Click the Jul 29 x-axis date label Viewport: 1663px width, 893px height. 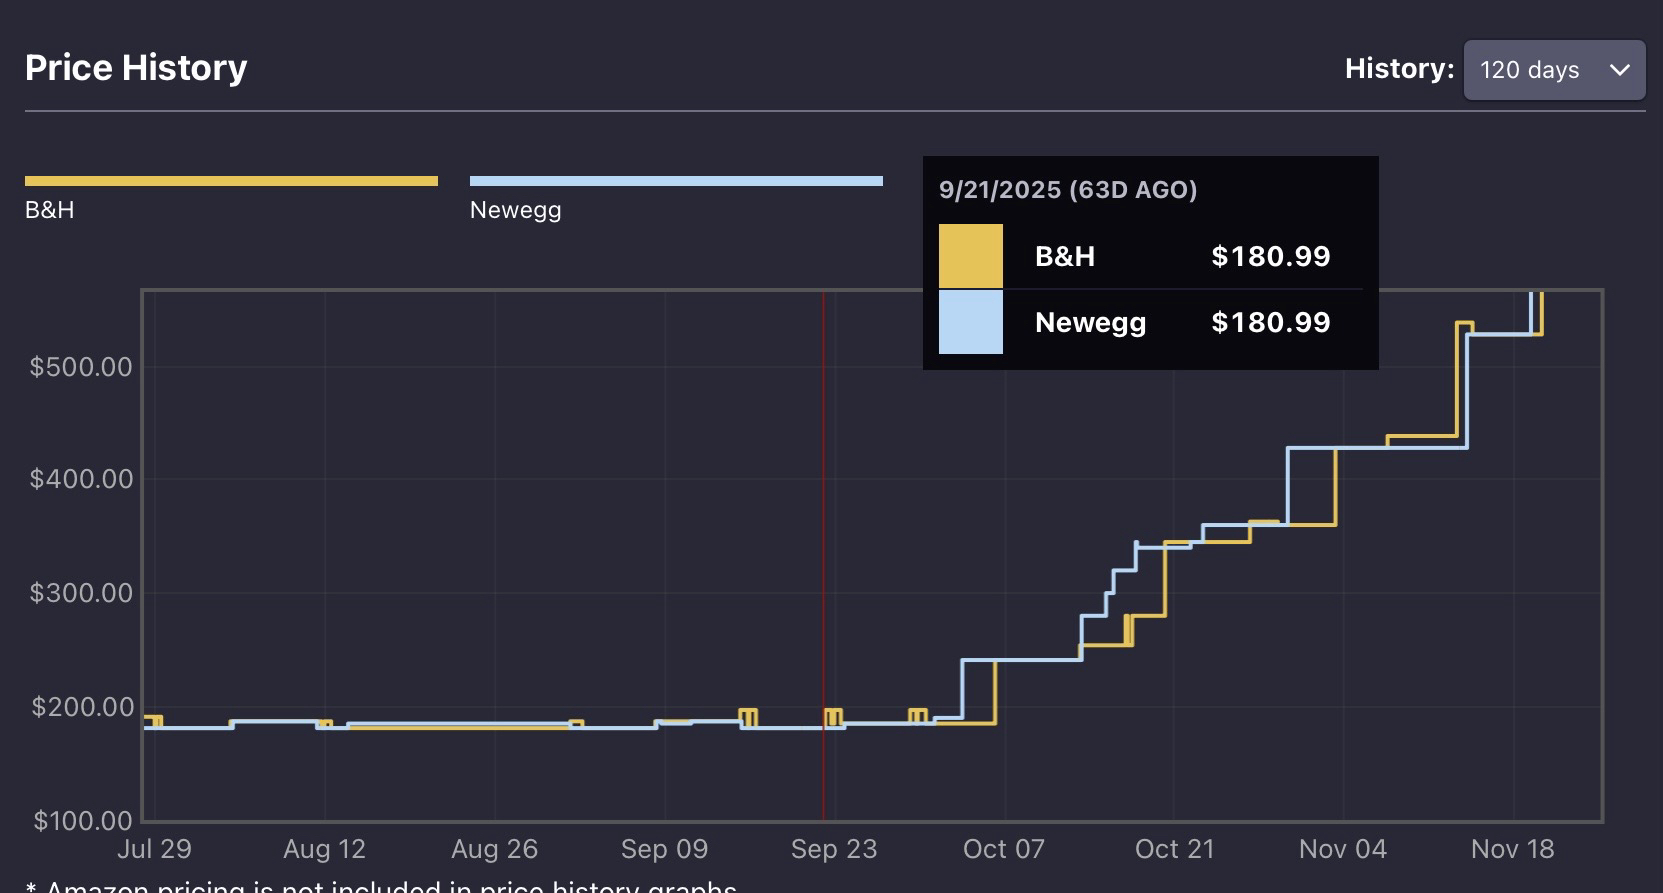pyautogui.click(x=154, y=849)
